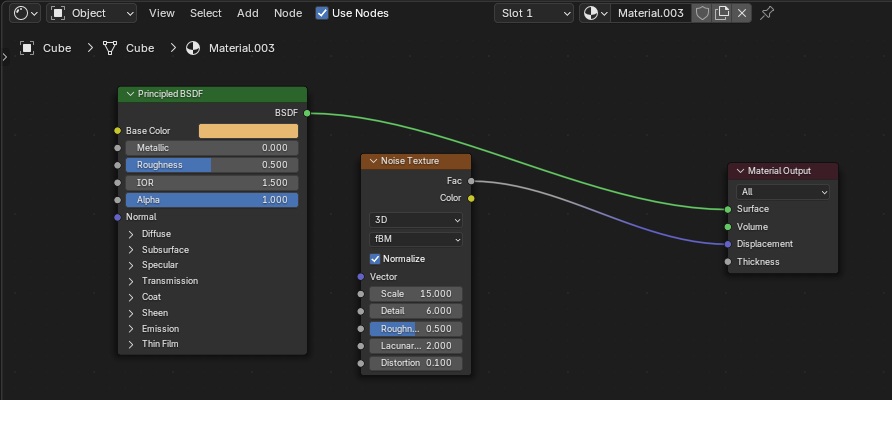Expand the Emission section
This screenshot has height=436, width=892.
131,328
